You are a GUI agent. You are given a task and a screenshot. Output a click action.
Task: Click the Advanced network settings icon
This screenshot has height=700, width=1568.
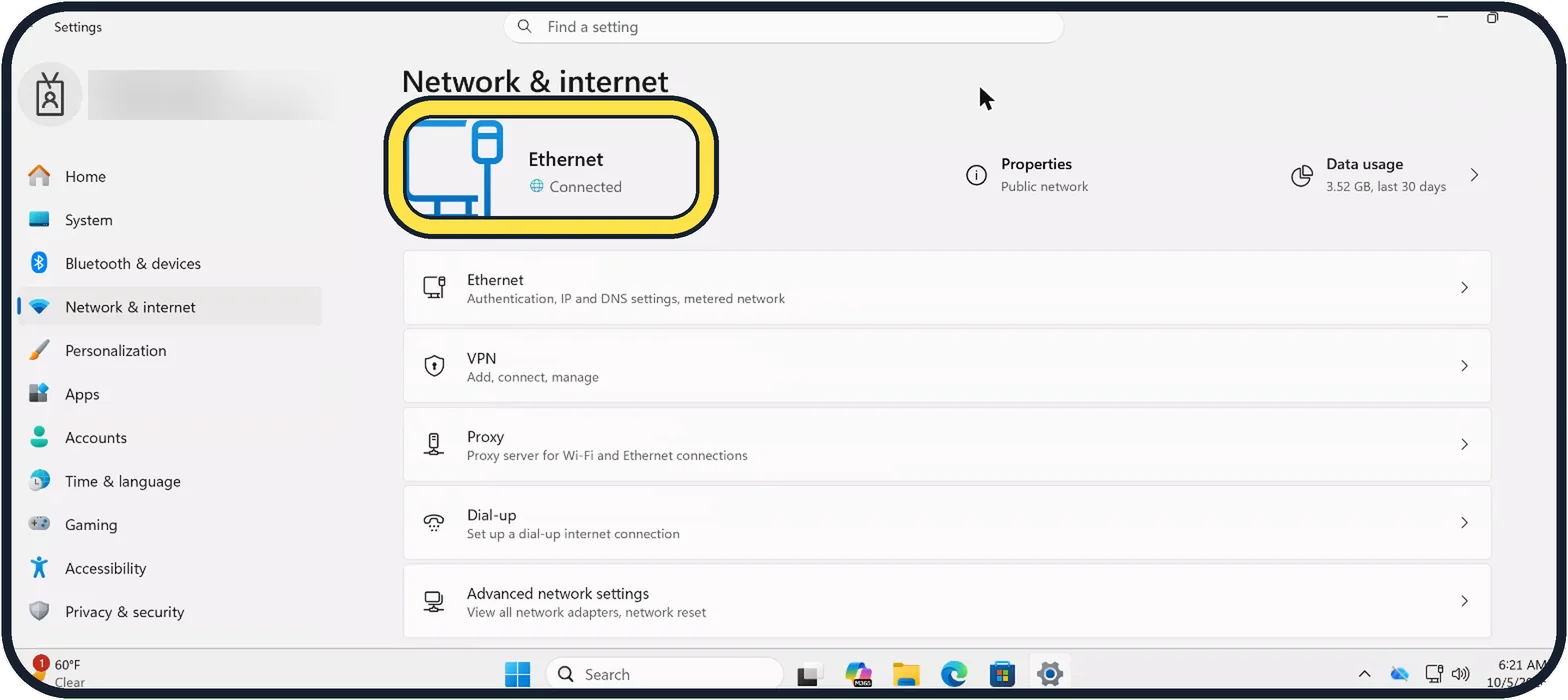(x=434, y=601)
